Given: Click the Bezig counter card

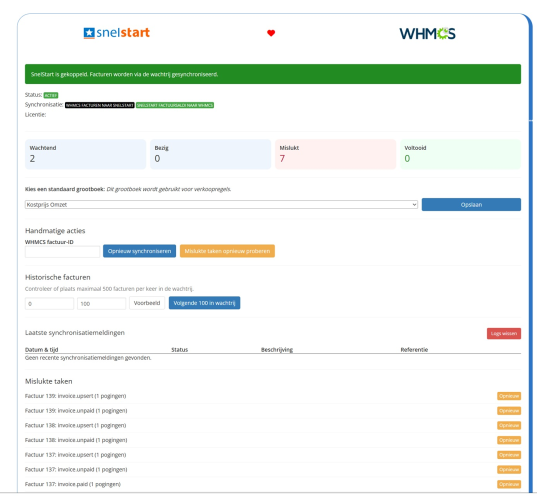Looking at the screenshot, I should tap(210, 154).
